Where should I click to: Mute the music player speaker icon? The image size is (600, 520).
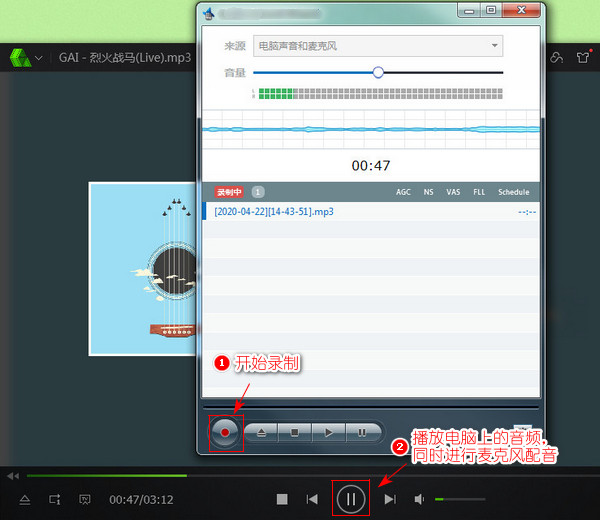(x=420, y=499)
